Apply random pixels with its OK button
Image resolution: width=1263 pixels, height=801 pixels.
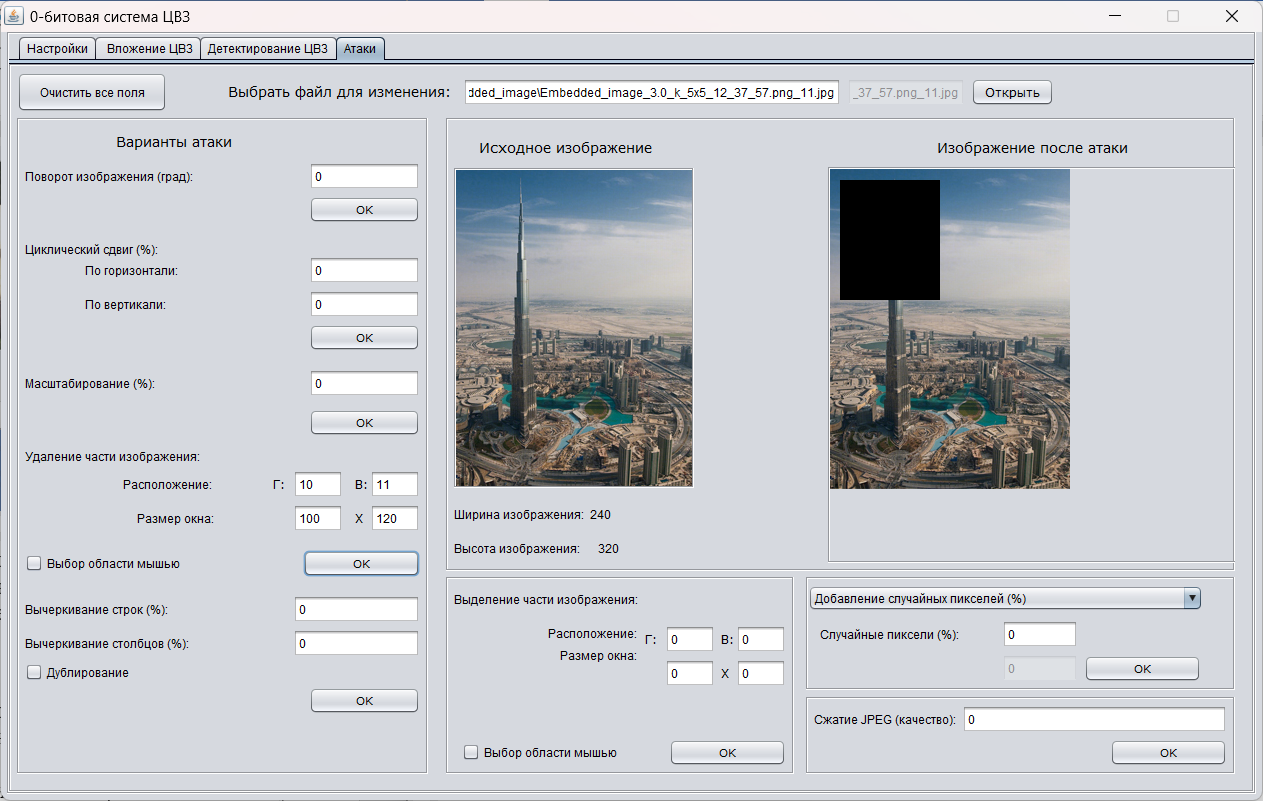click(x=1142, y=668)
